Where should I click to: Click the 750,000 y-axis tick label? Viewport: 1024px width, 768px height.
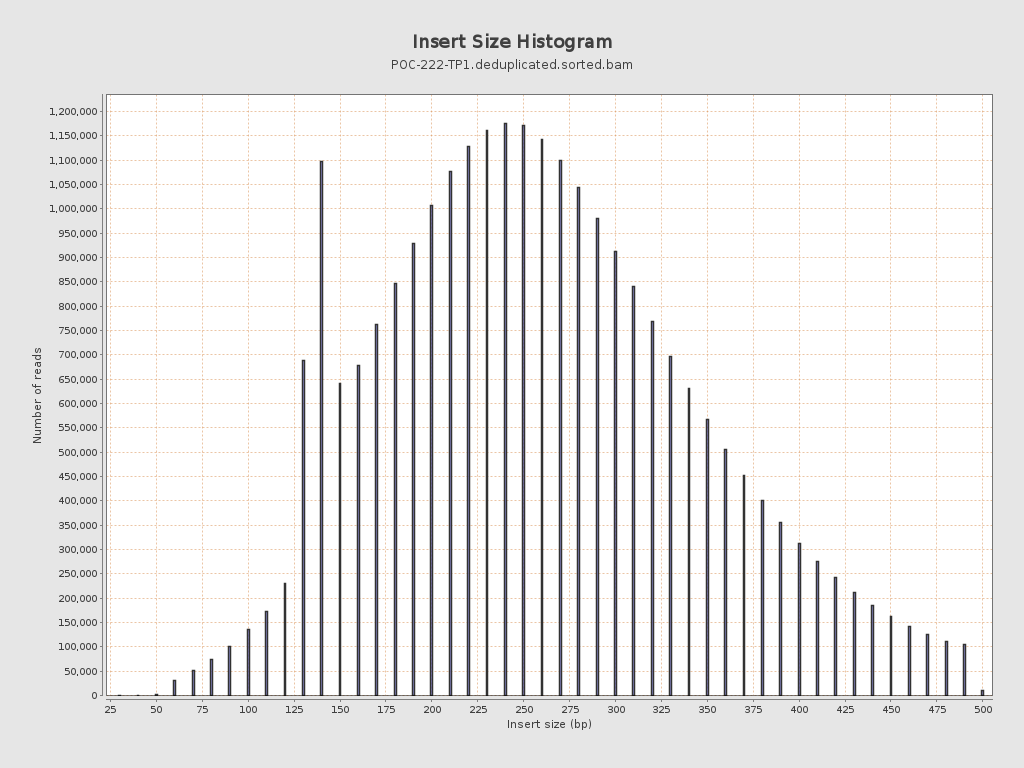(x=77, y=330)
